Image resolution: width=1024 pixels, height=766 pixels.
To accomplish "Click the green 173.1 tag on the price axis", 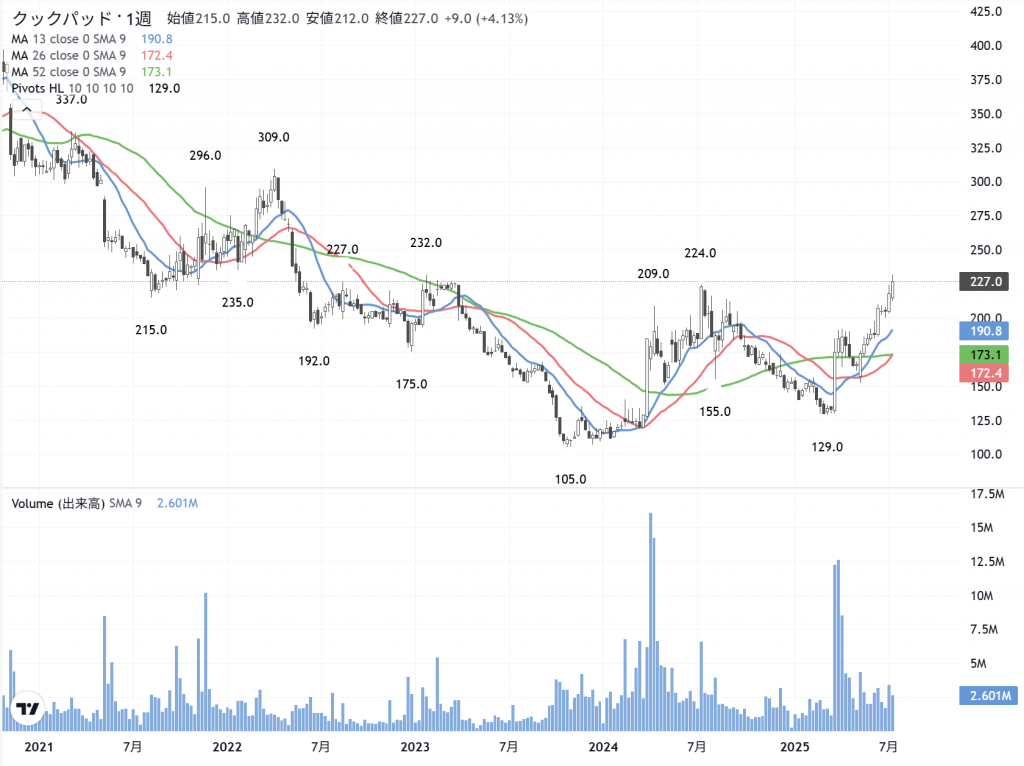I will (984, 355).
